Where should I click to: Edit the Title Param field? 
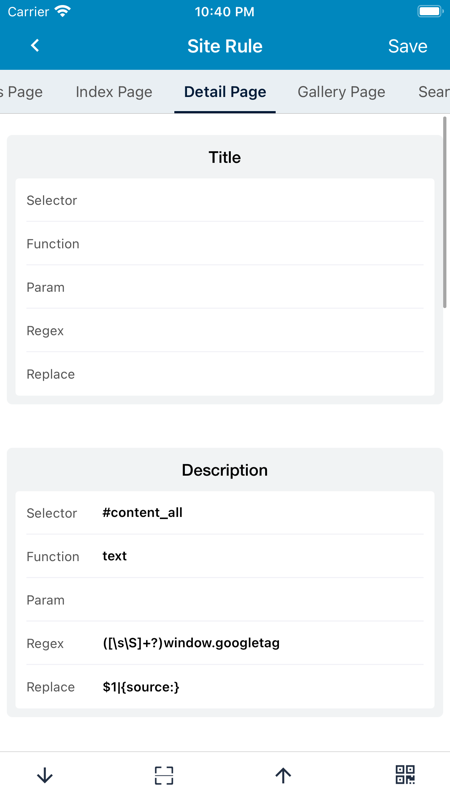[225, 287]
